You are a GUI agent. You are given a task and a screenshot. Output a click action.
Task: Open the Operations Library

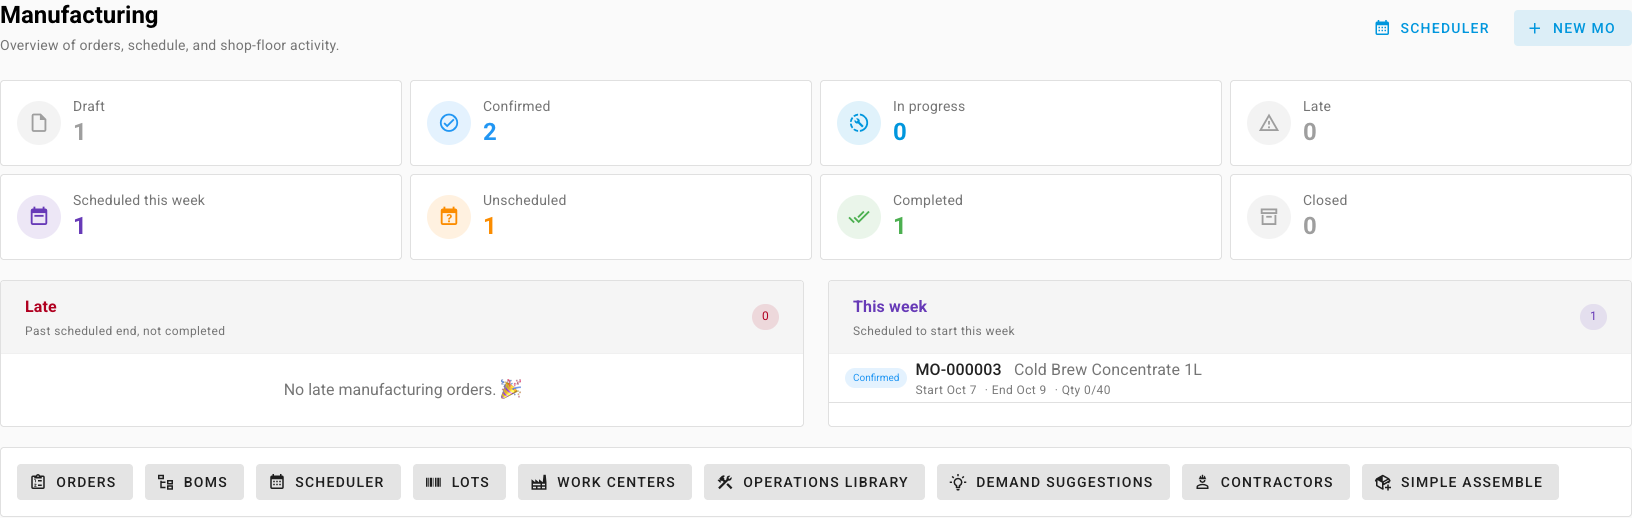point(814,482)
